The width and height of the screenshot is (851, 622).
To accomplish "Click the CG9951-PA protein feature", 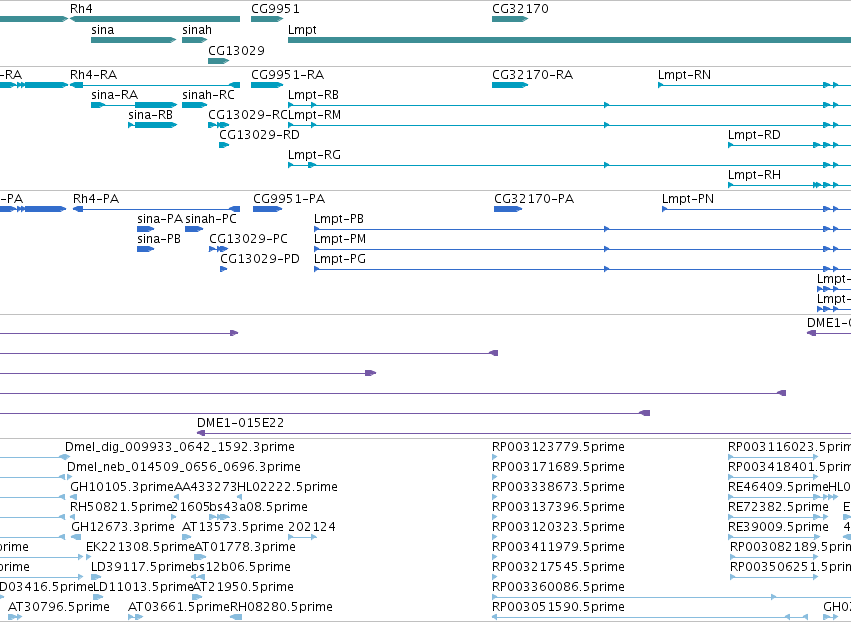I will (x=267, y=209).
